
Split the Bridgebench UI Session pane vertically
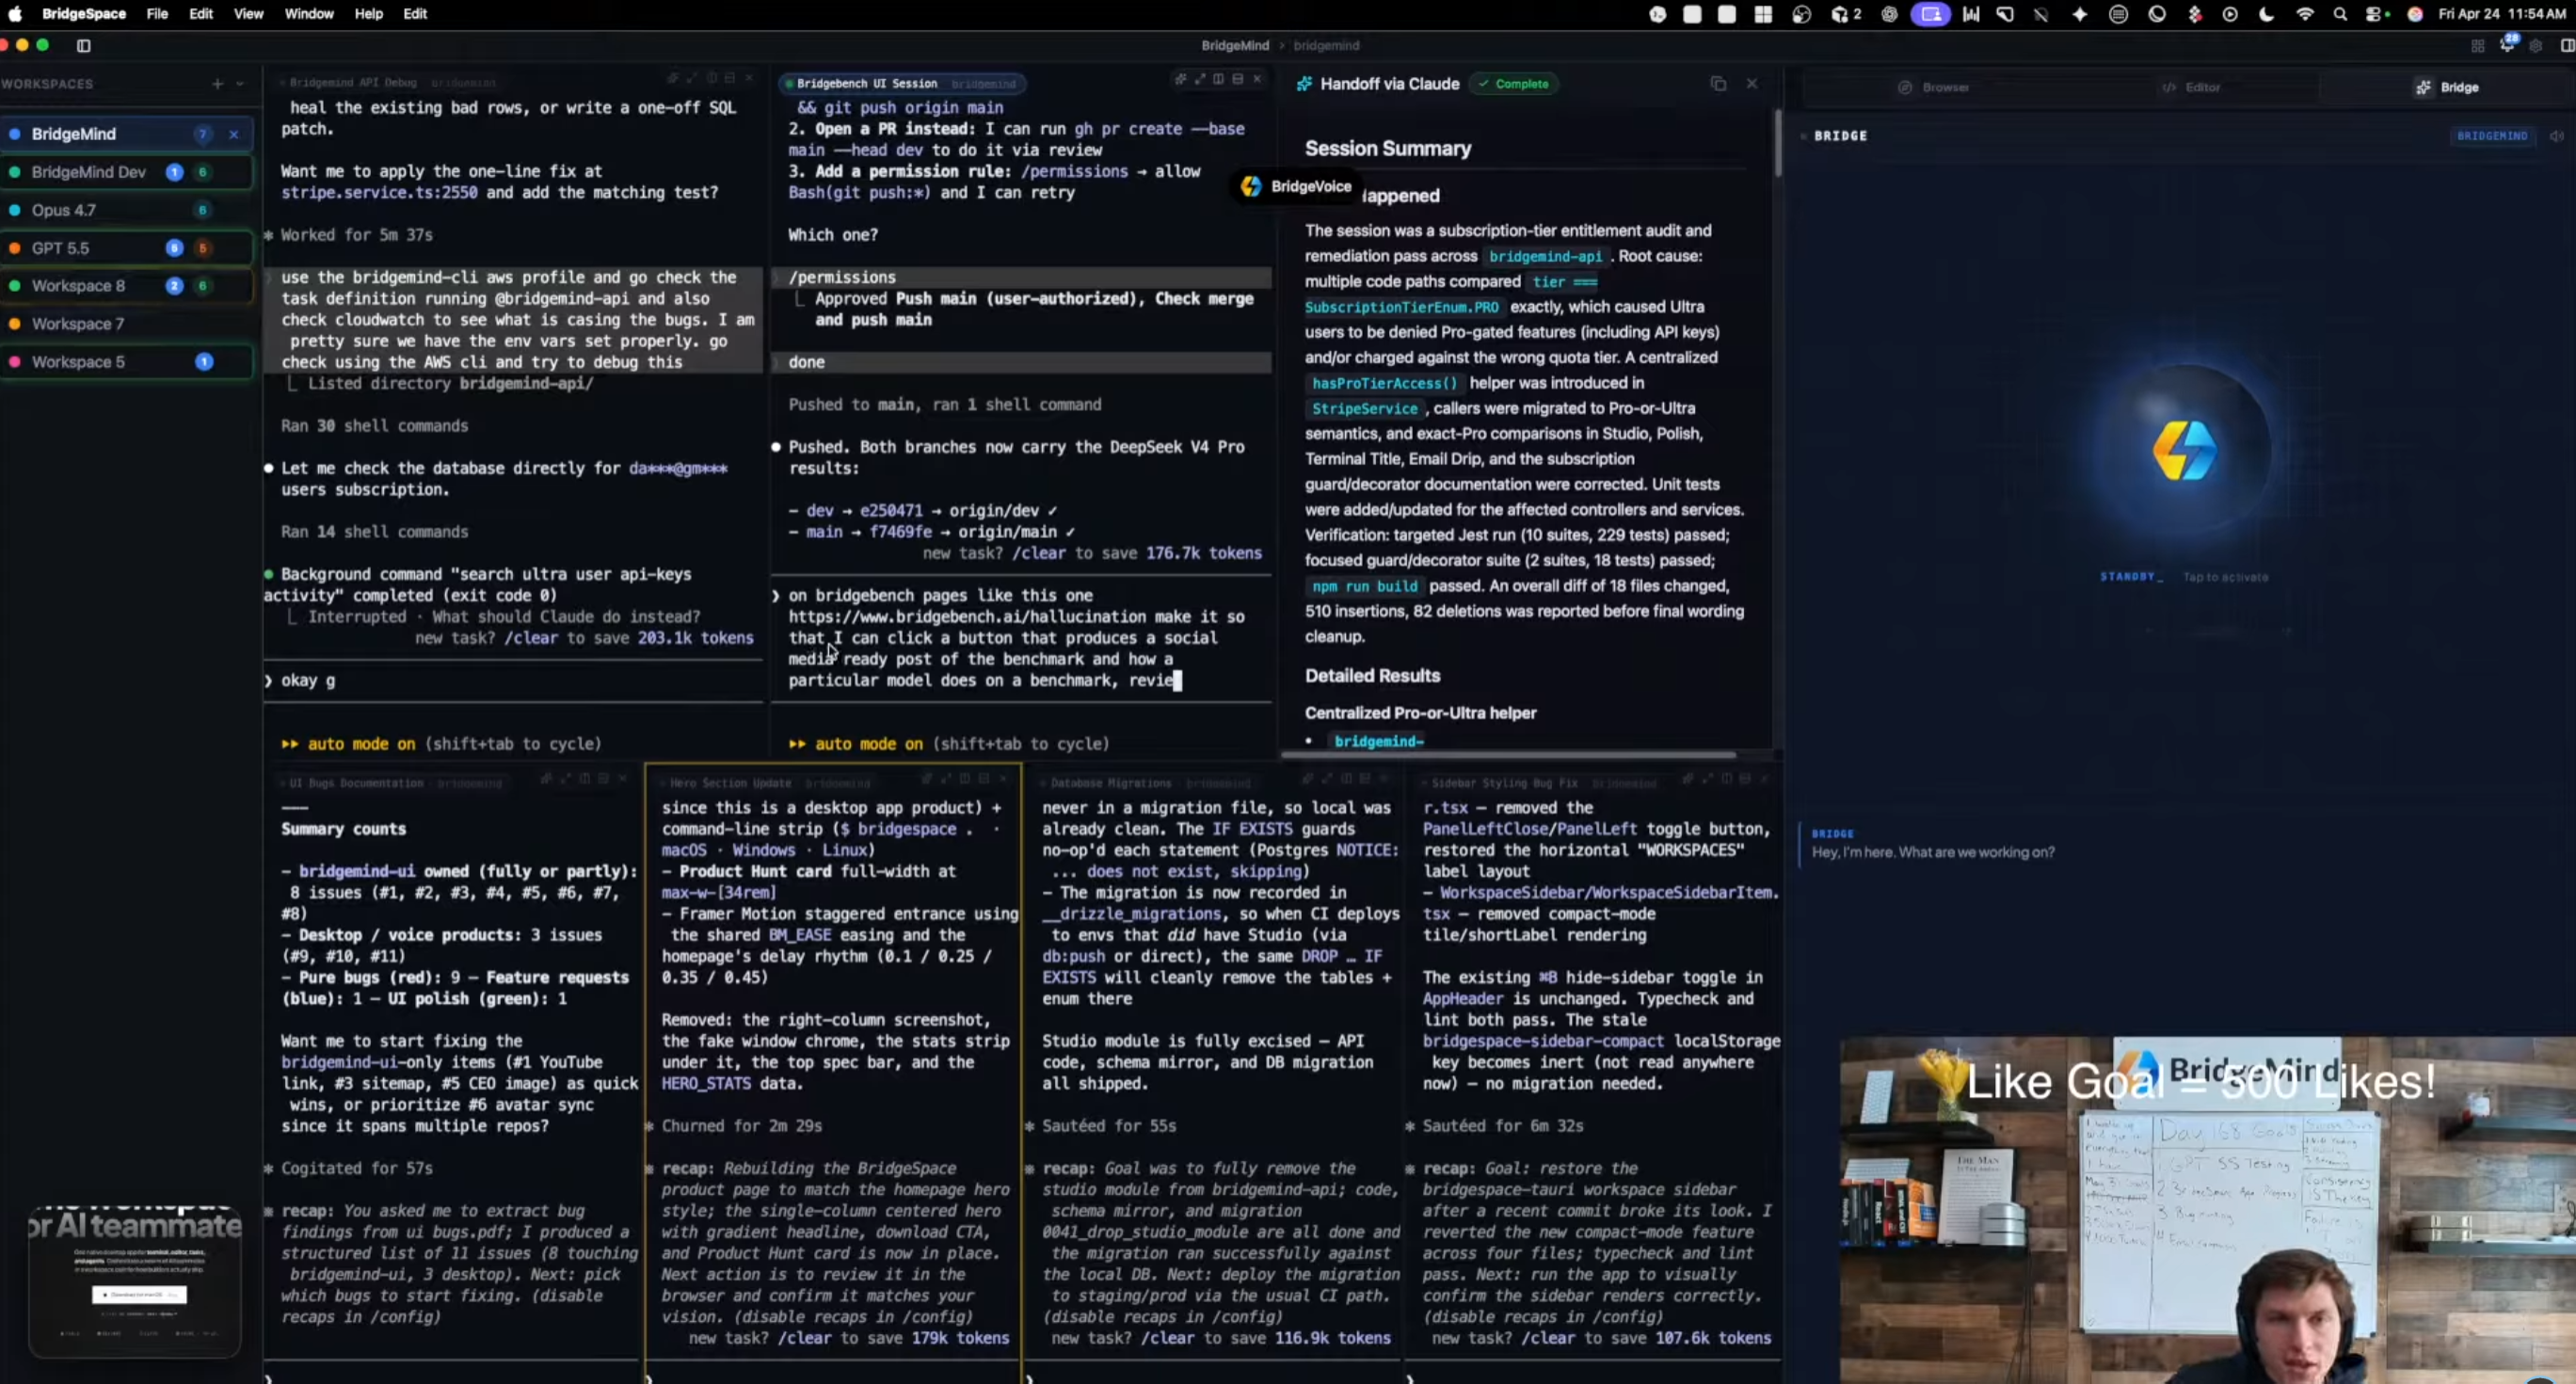(1218, 79)
